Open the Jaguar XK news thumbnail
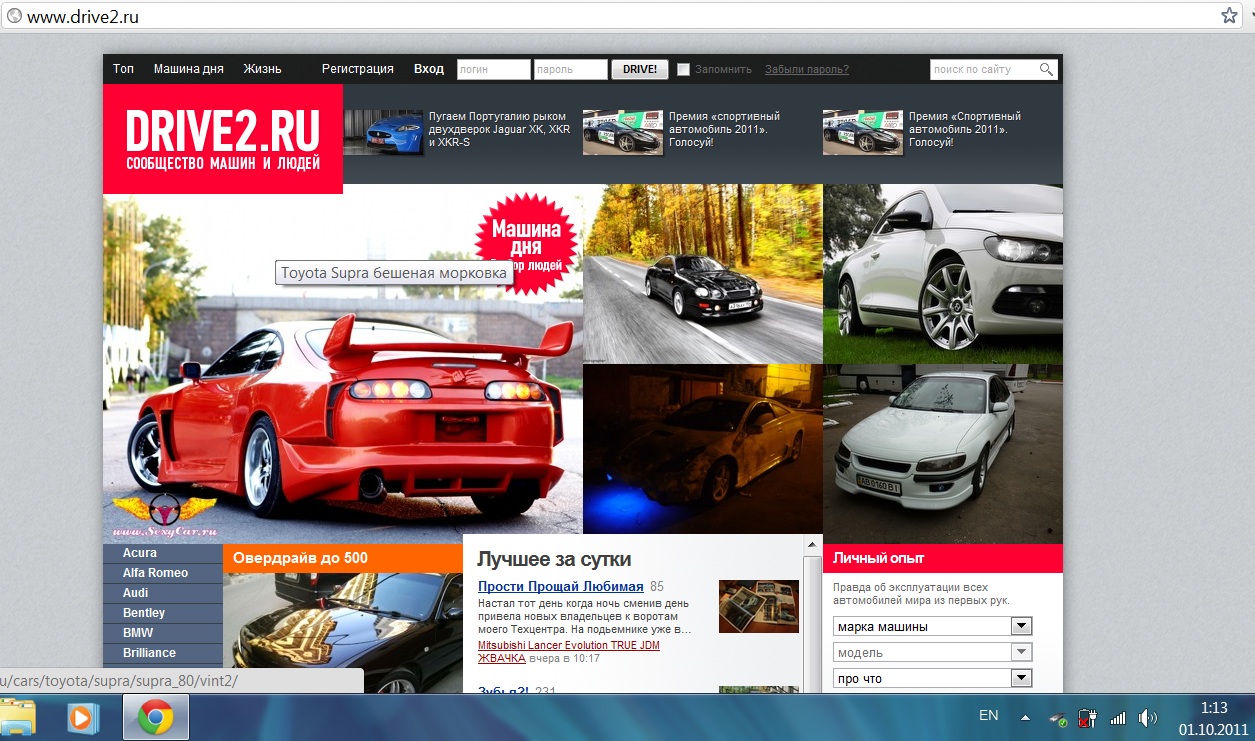This screenshot has height=741, width=1255. coord(383,132)
